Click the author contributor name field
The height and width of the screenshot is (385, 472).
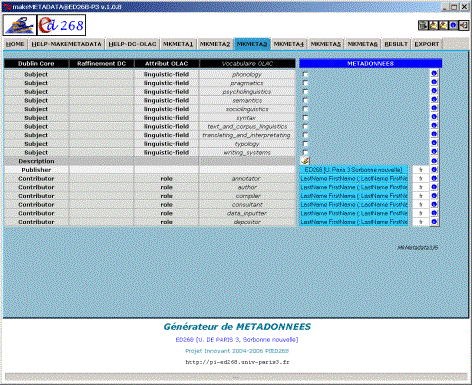(x=354, y=187)
